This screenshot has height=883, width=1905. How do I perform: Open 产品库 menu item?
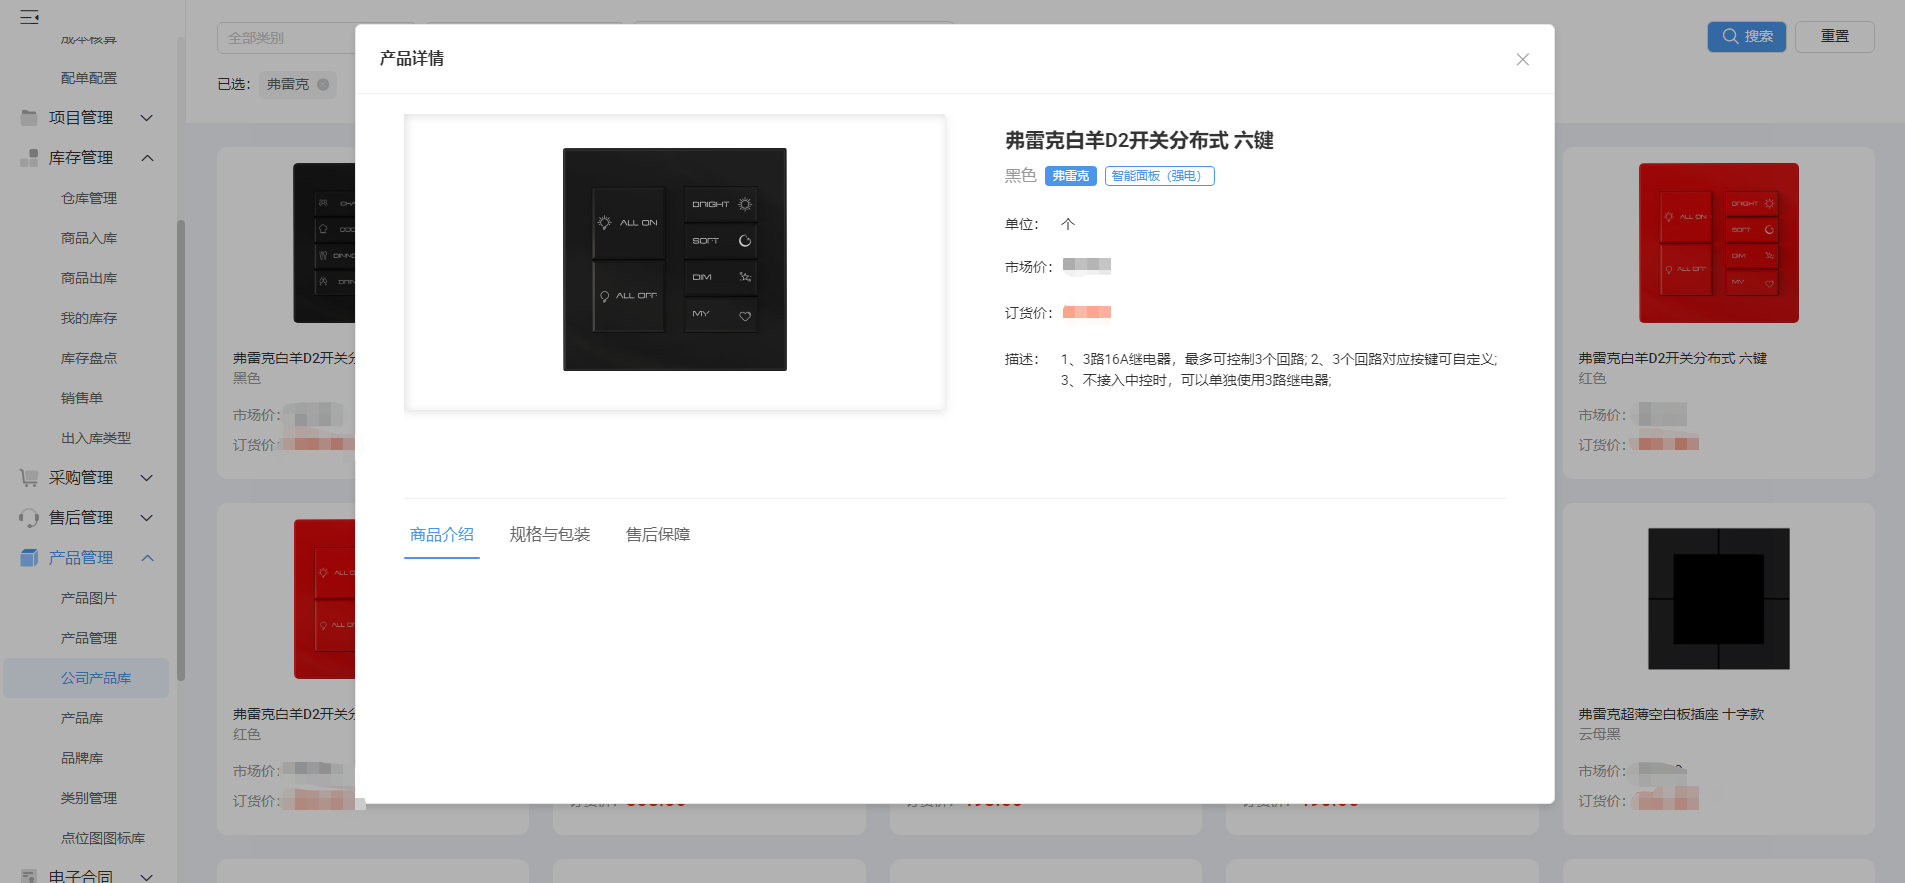point(82,718)
